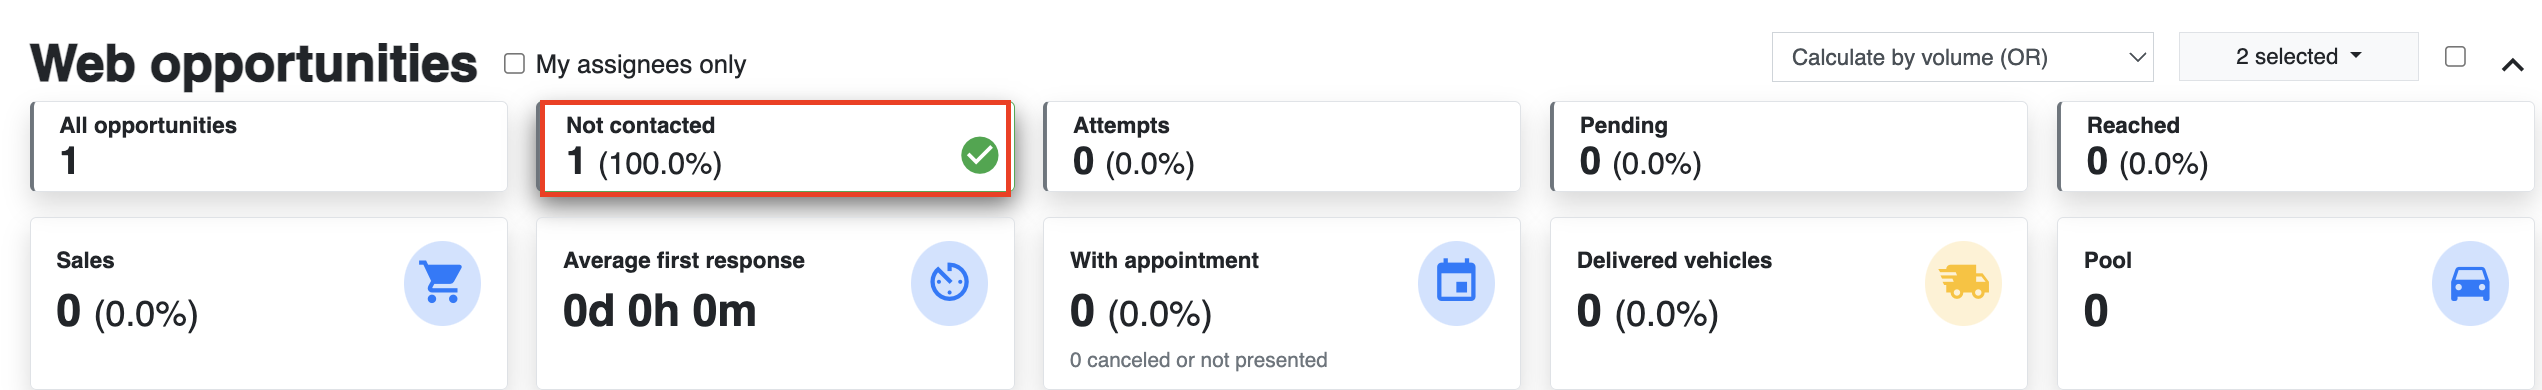Collapse the Web opportunities section

pyautogui.click(x=2512, y=65)
